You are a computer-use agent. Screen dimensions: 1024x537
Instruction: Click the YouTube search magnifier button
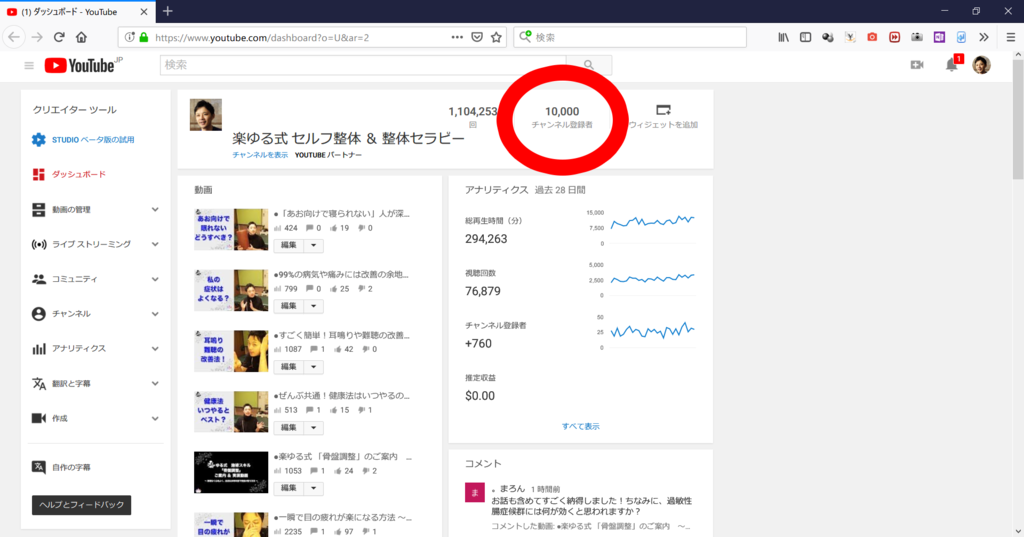(589, 65)
